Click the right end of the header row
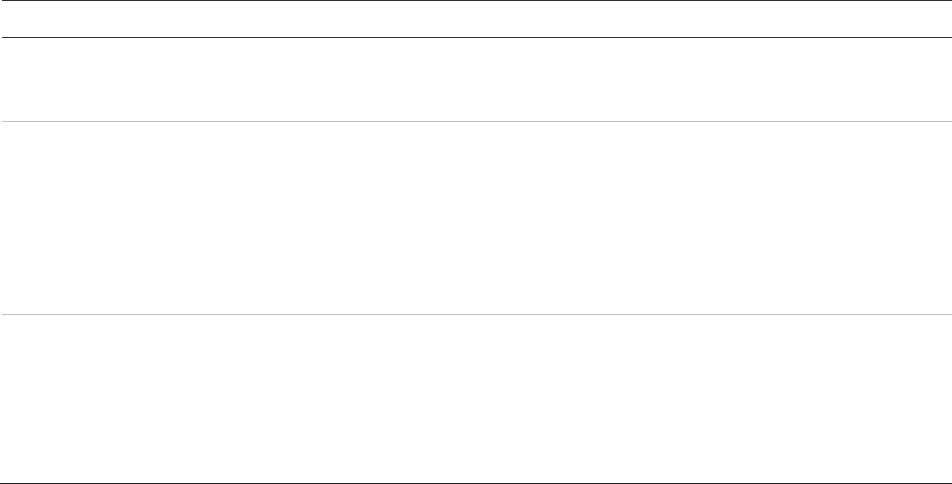 click(x=940, y=19)
